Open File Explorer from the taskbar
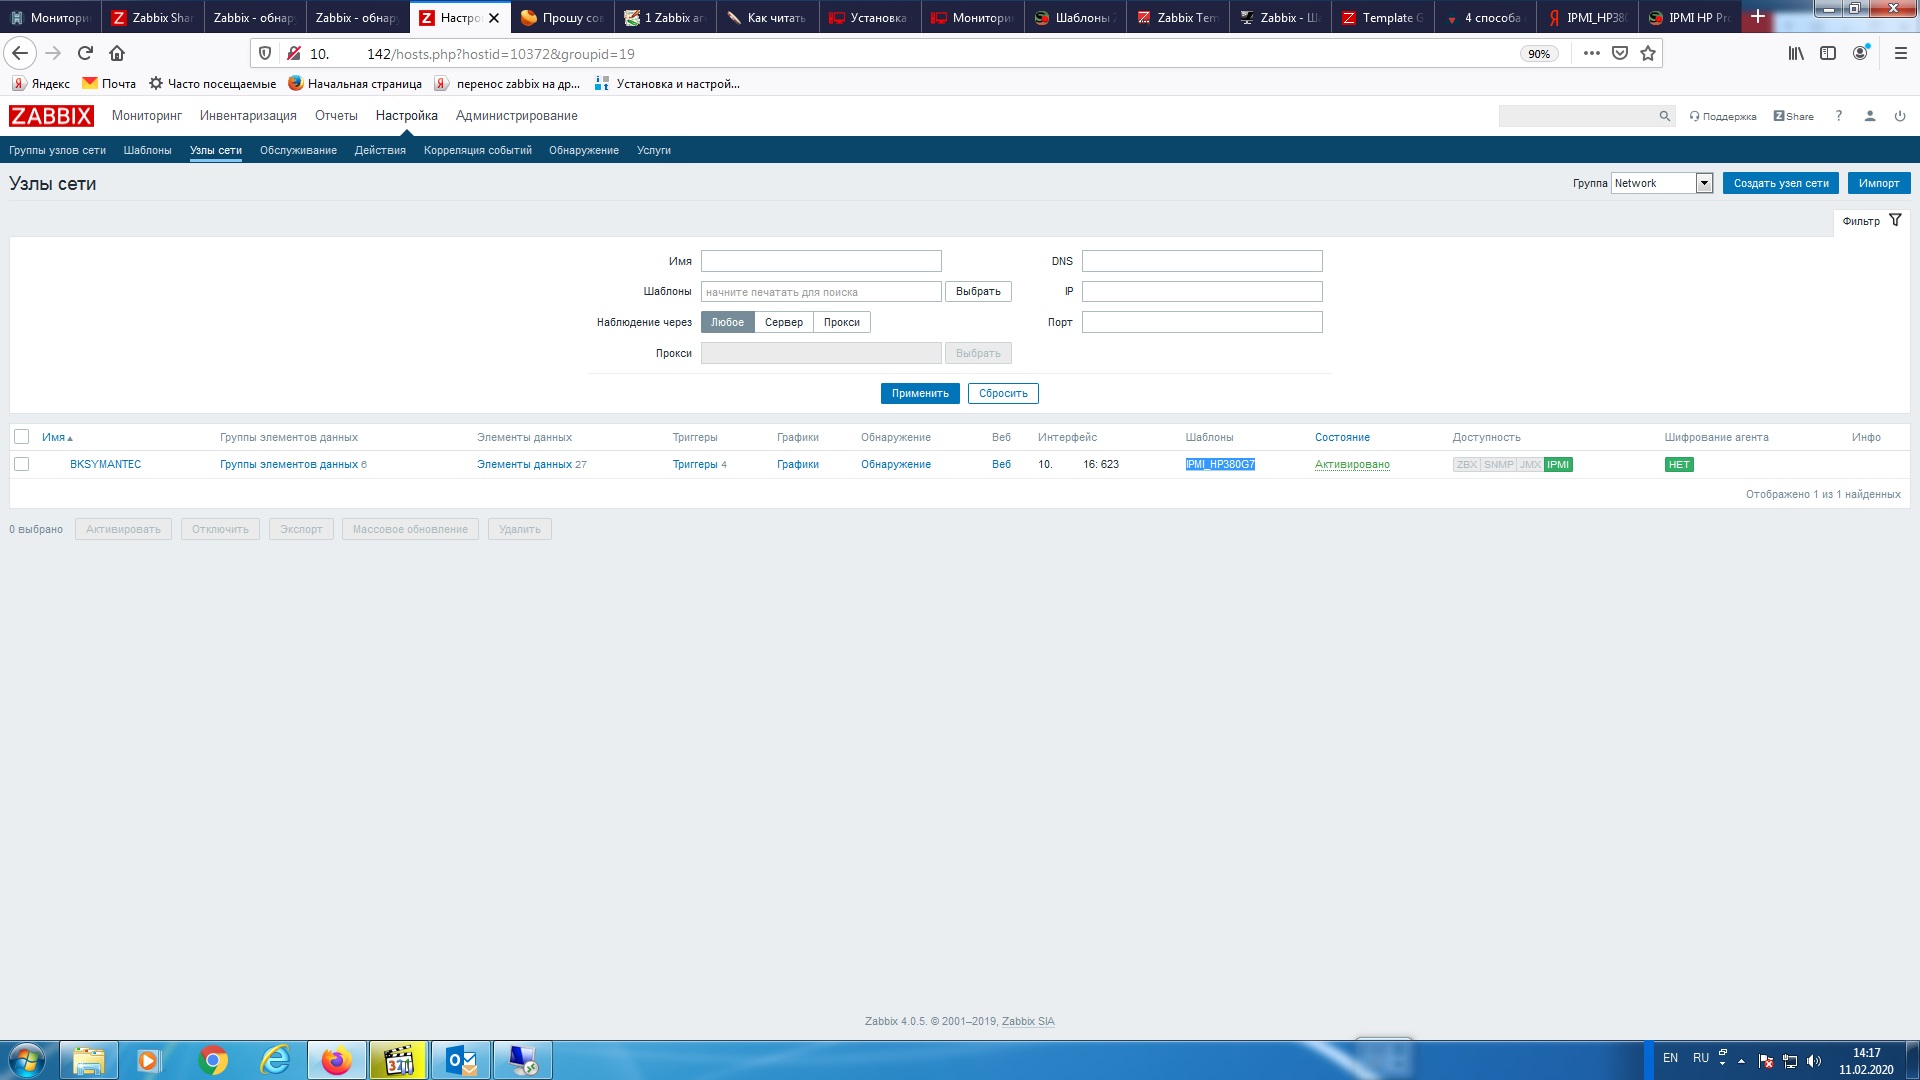 pos(89,1060)
